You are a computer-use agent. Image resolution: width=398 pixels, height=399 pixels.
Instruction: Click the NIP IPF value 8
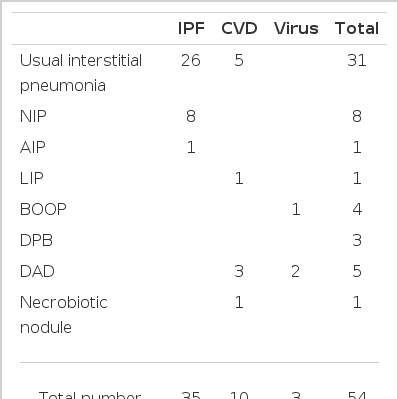191,116
